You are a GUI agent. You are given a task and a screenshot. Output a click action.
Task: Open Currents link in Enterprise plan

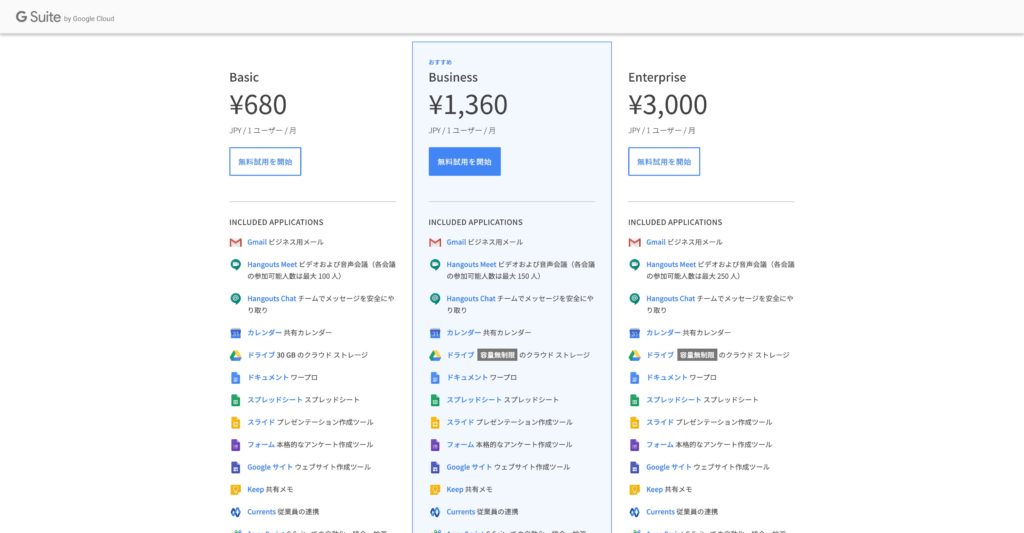point(660,512)
